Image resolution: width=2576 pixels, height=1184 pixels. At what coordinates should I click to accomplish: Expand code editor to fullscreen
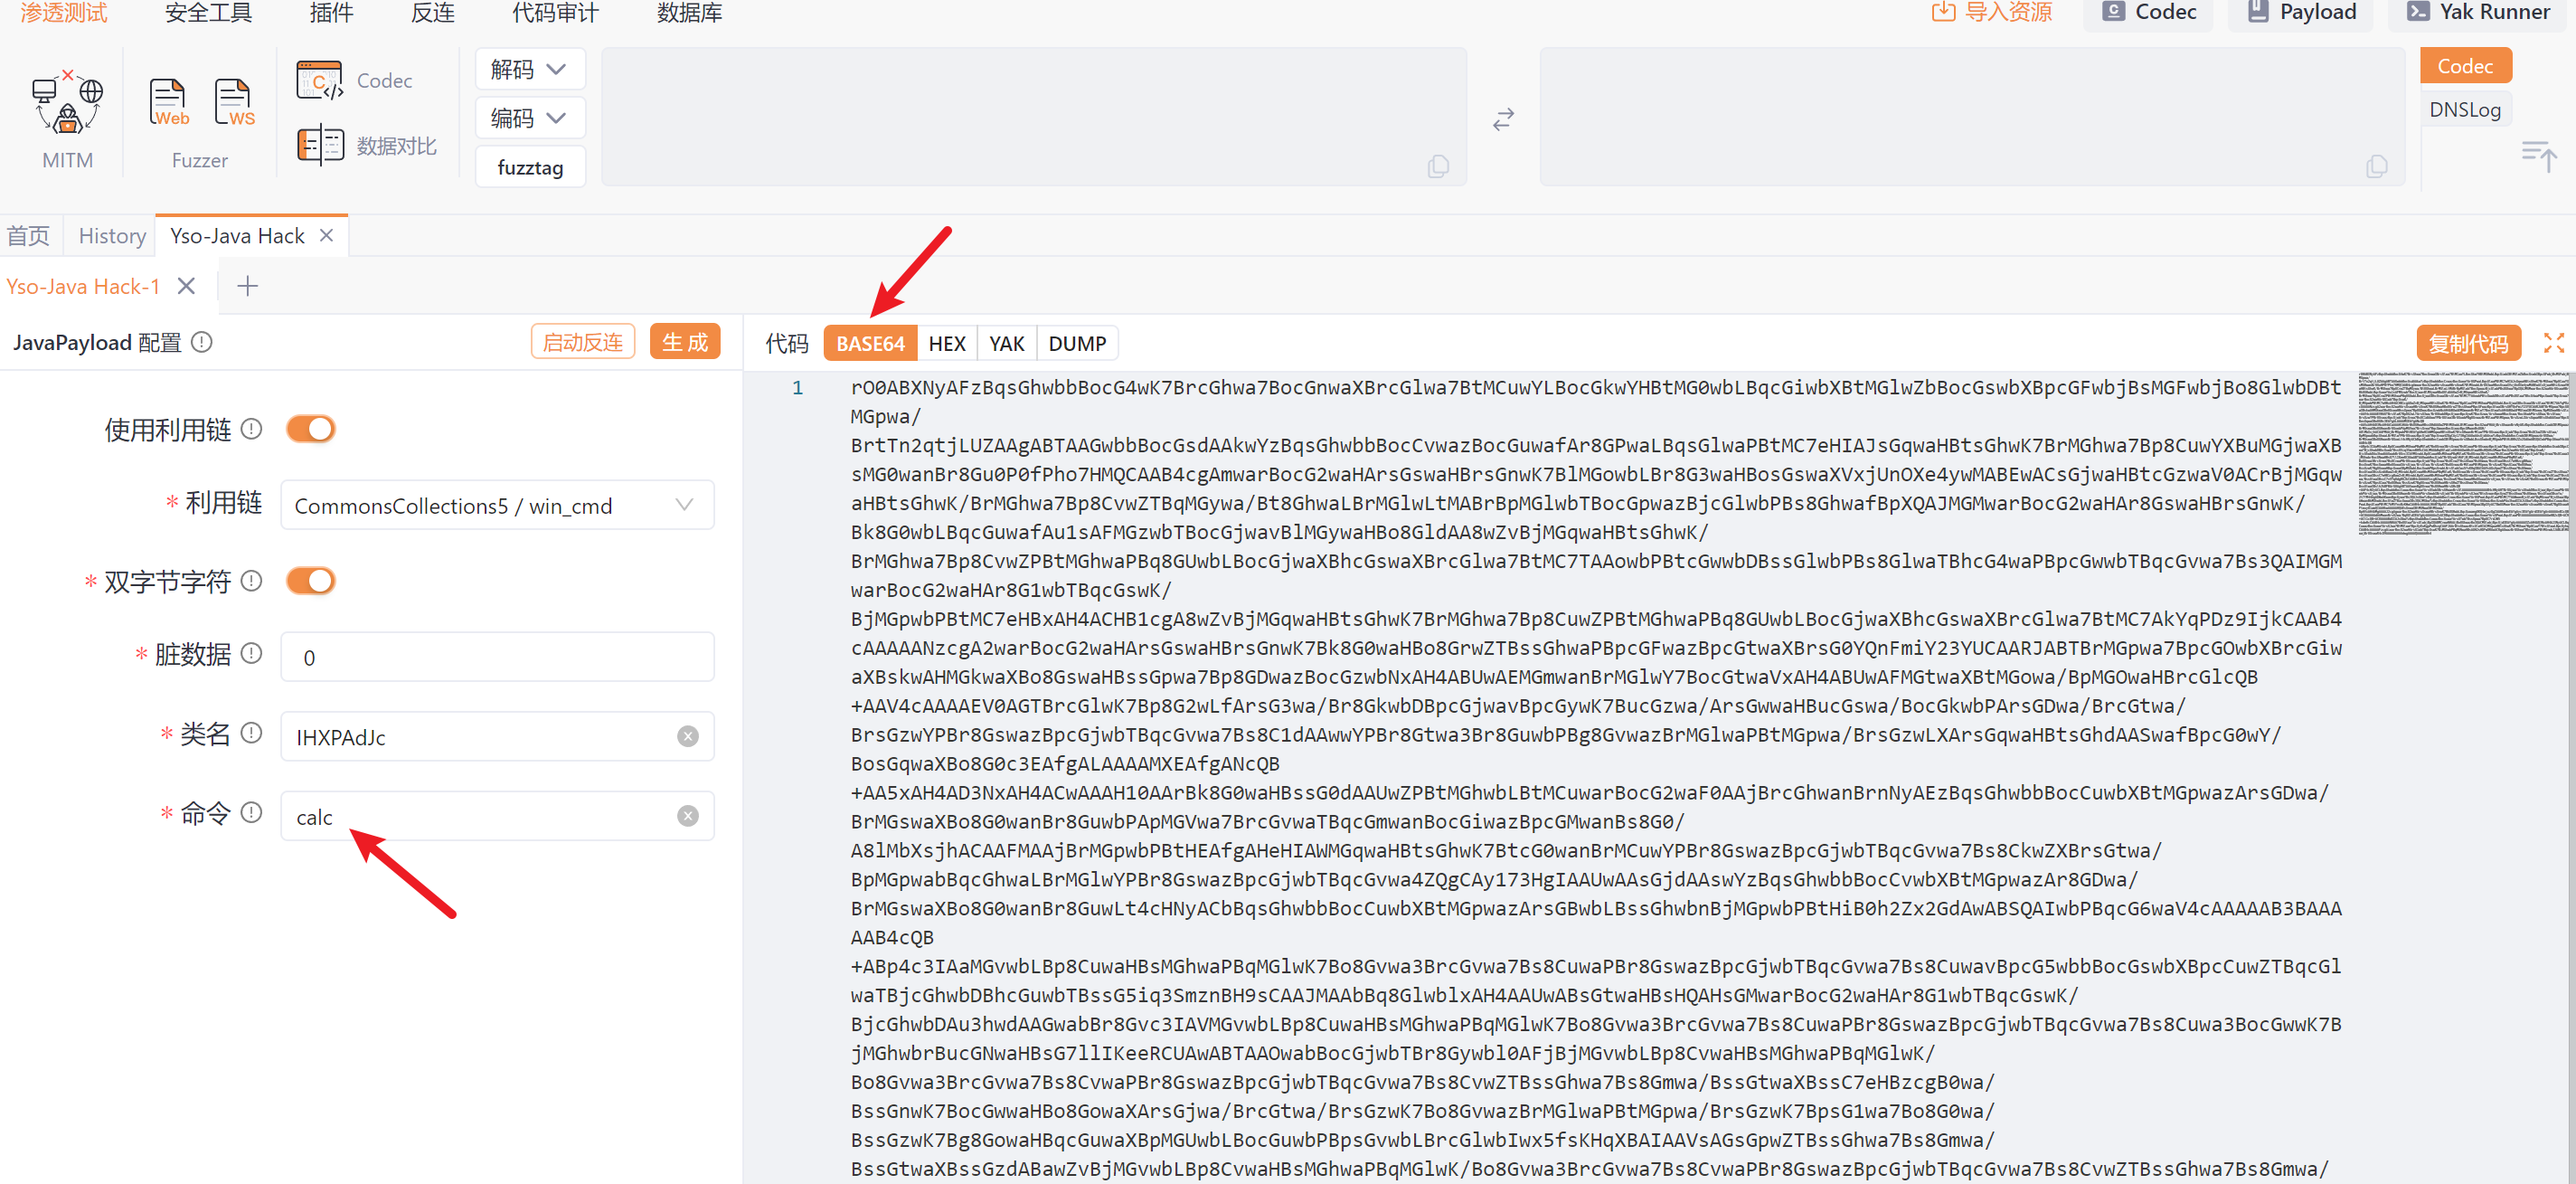point(2553,343)
